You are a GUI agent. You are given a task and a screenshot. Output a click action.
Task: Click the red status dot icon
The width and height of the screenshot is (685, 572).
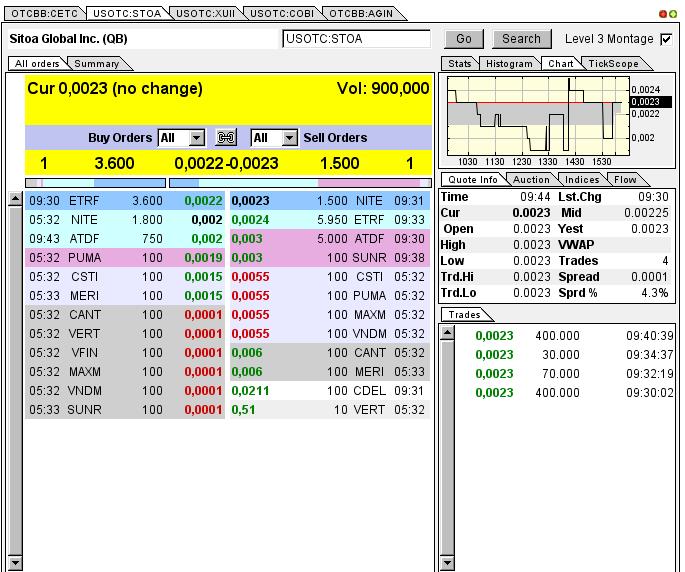pyautogui.click(x=663, y=14)
